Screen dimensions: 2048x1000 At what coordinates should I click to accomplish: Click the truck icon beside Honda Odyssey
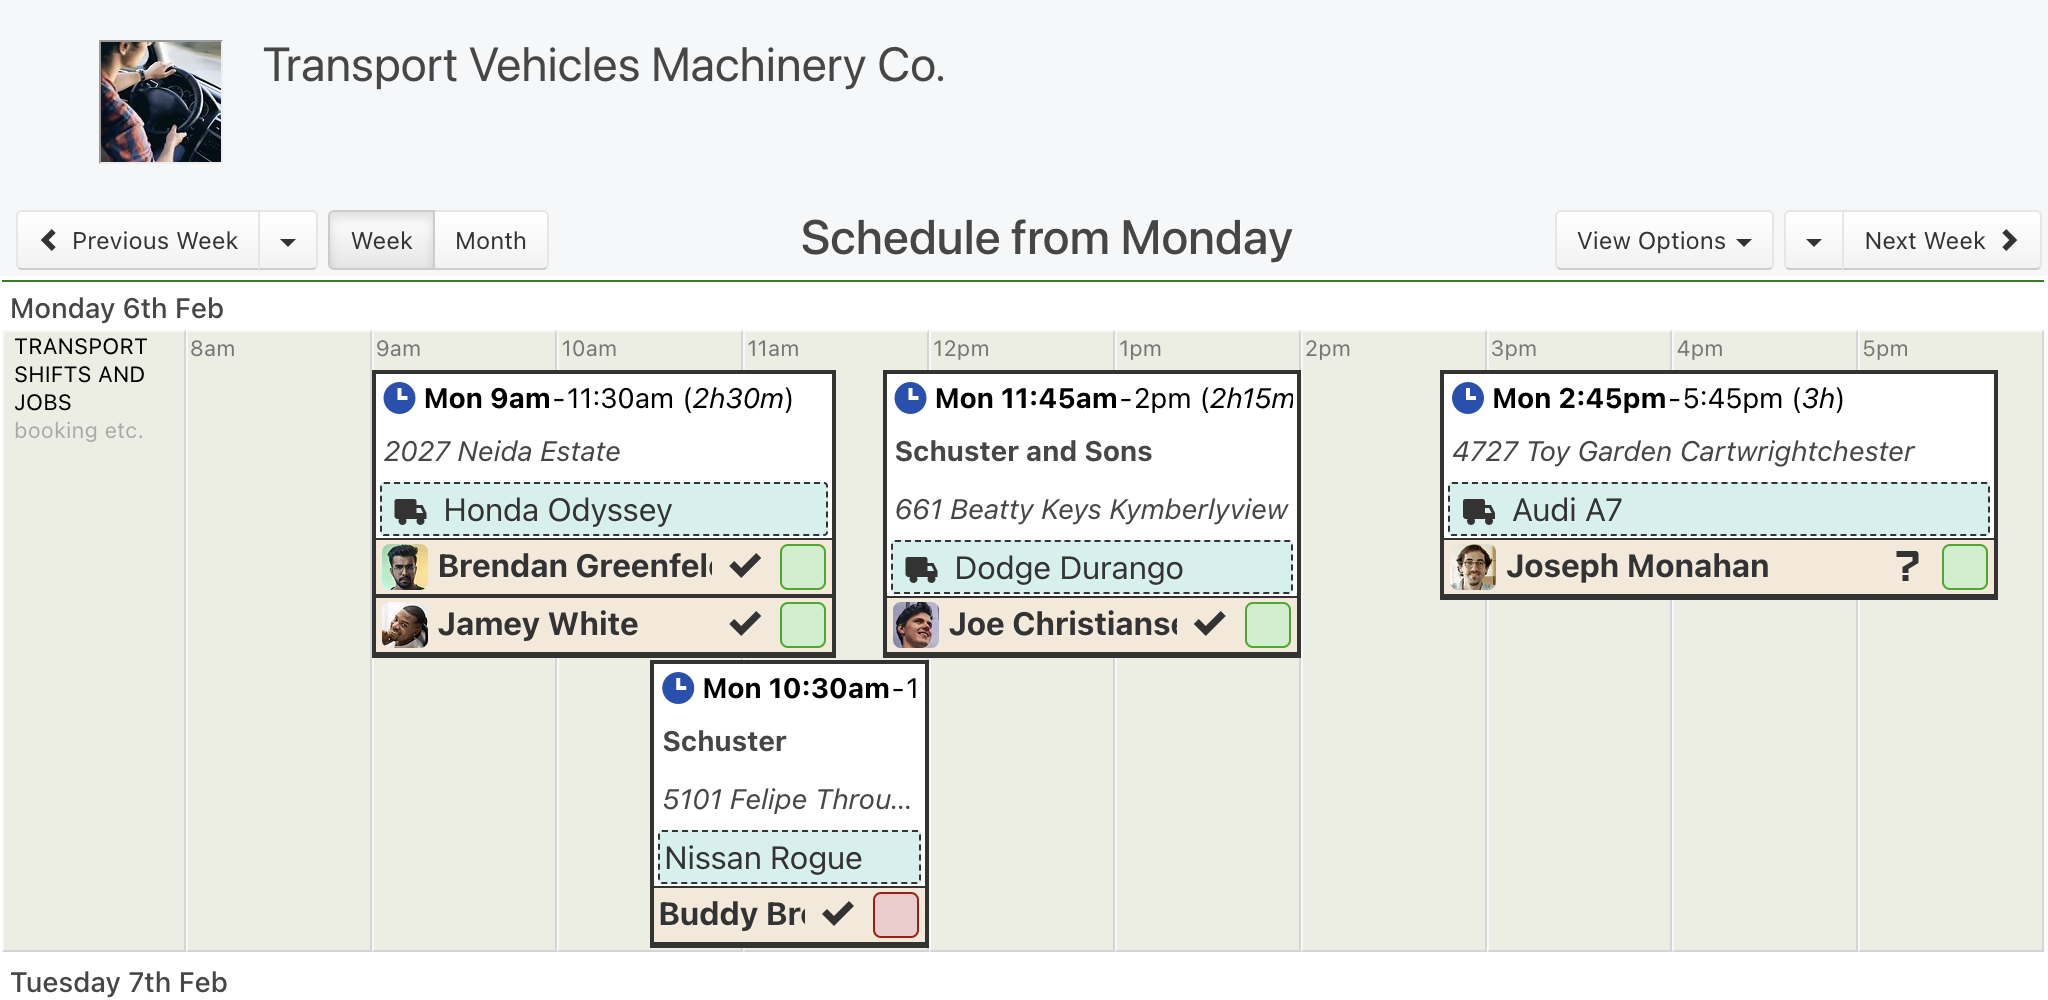pos(410,511)
